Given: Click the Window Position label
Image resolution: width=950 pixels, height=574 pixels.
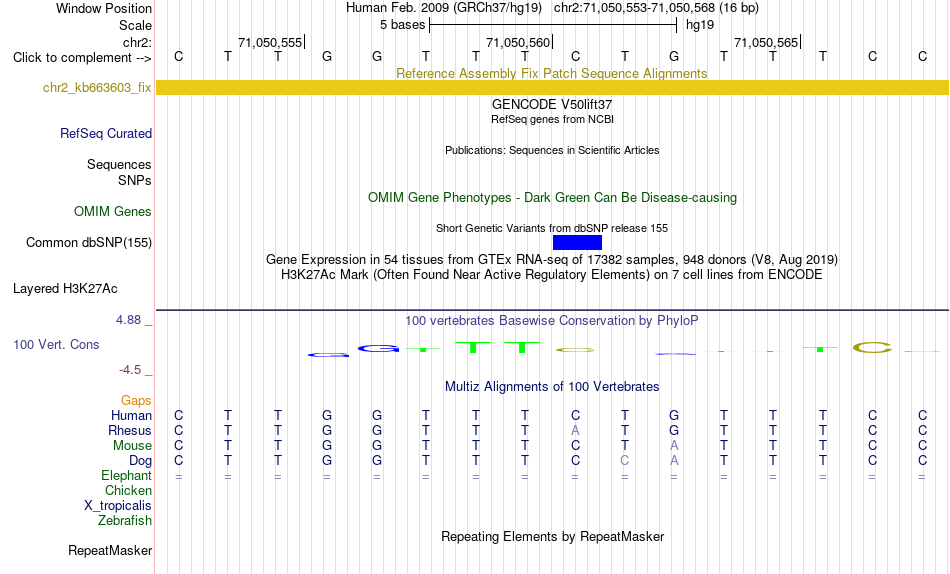Looking at the screenshot, I should click(x=104, y=8).
